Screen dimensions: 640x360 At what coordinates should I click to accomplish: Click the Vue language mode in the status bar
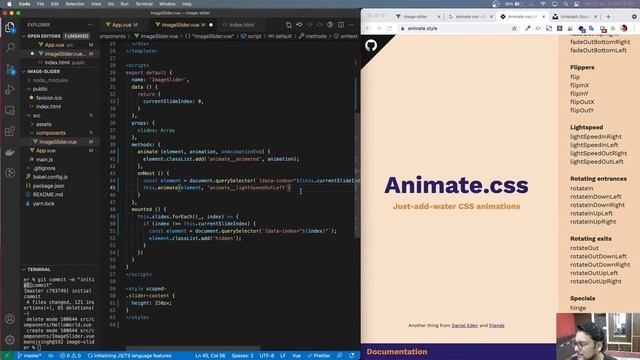pyautogui.click(x=296, y=356)
